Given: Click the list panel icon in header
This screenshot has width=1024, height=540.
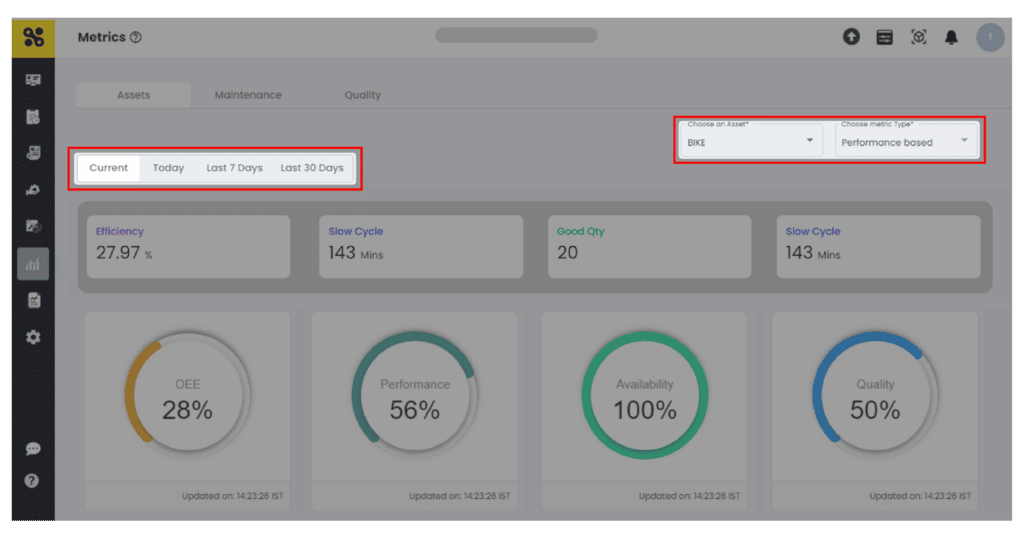Looking at the screenshot, I should [885, 37].
